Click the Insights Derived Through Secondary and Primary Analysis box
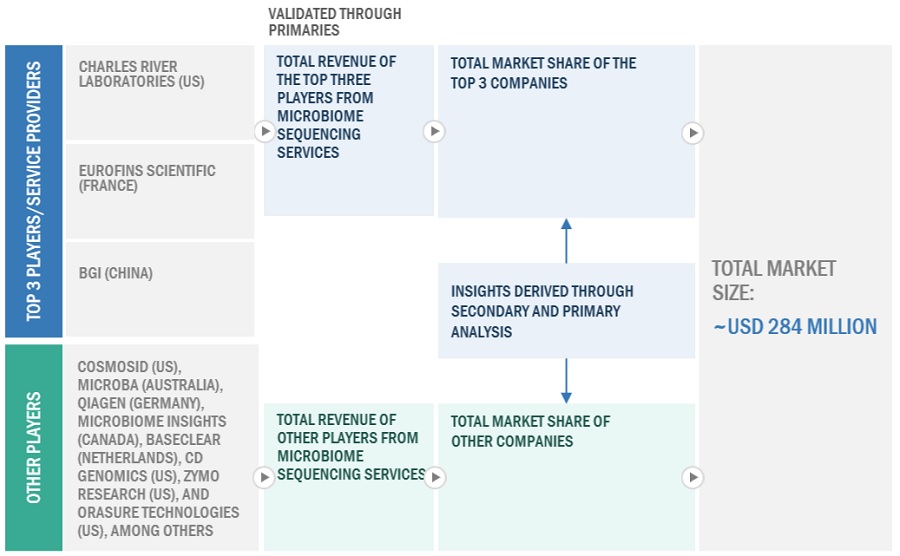Viewport: 900px width, 556px height. point(566,311)
